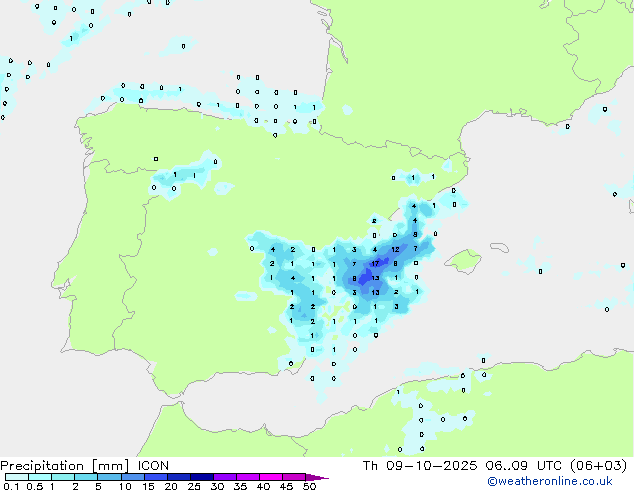Select the 2–5 mm legend color swatch
Viewport: 634px width, 490px height.
(x=86, y=477)
